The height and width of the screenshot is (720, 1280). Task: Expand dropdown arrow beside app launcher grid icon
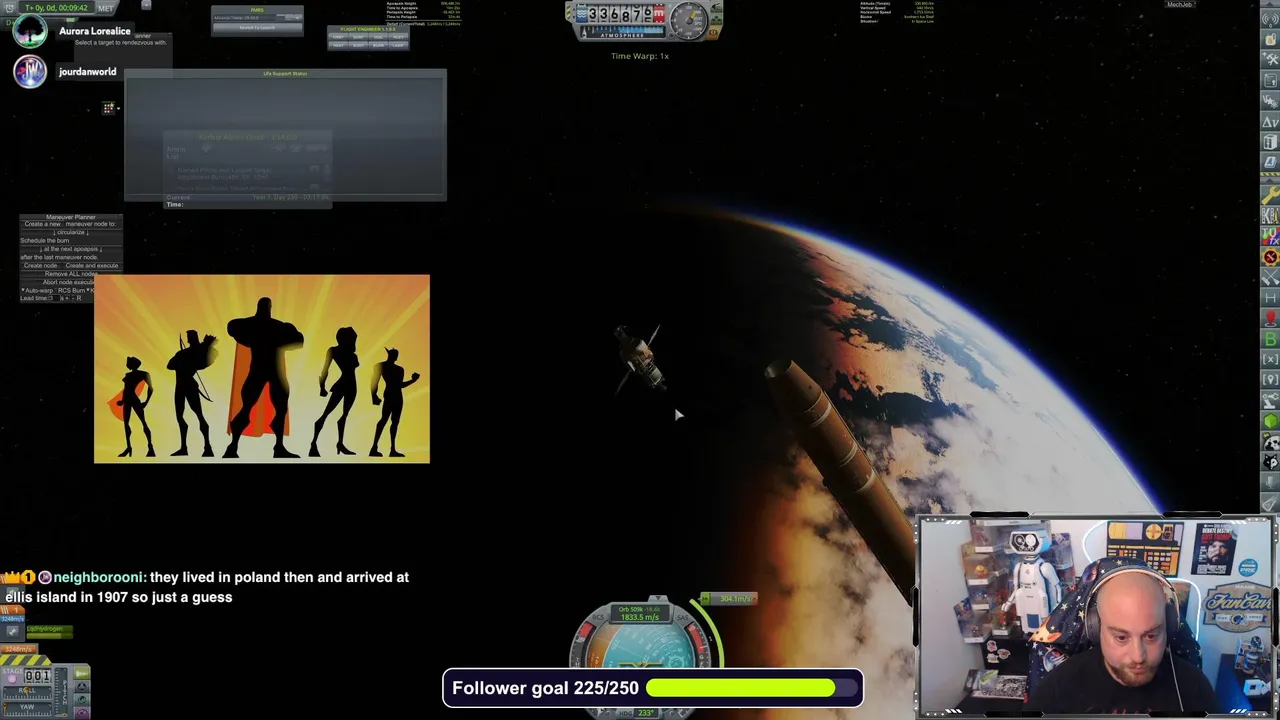click(x=118, y=108)
